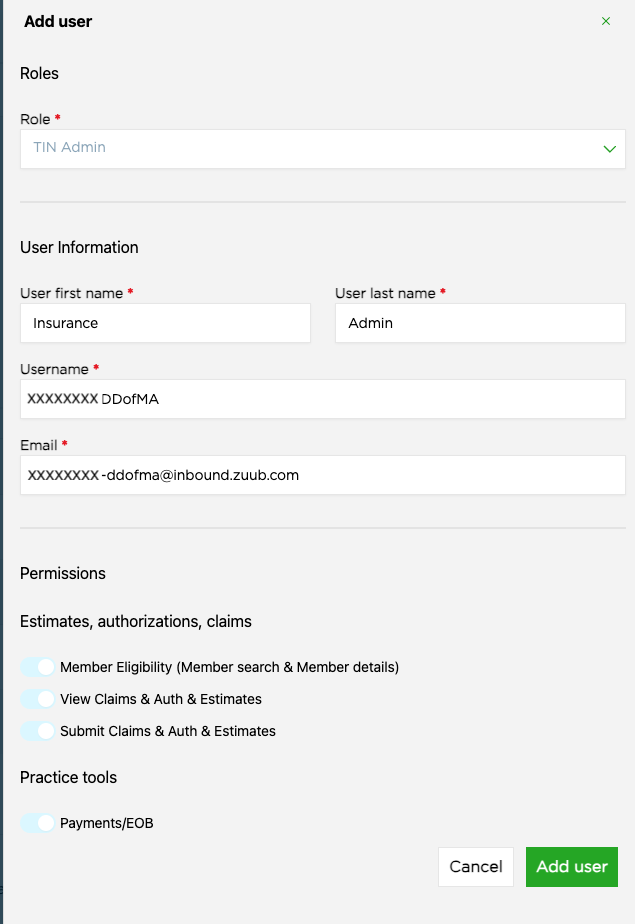
Task: Toggle the Submit Claims & Auth & Estimates switch
Action: 37,731
